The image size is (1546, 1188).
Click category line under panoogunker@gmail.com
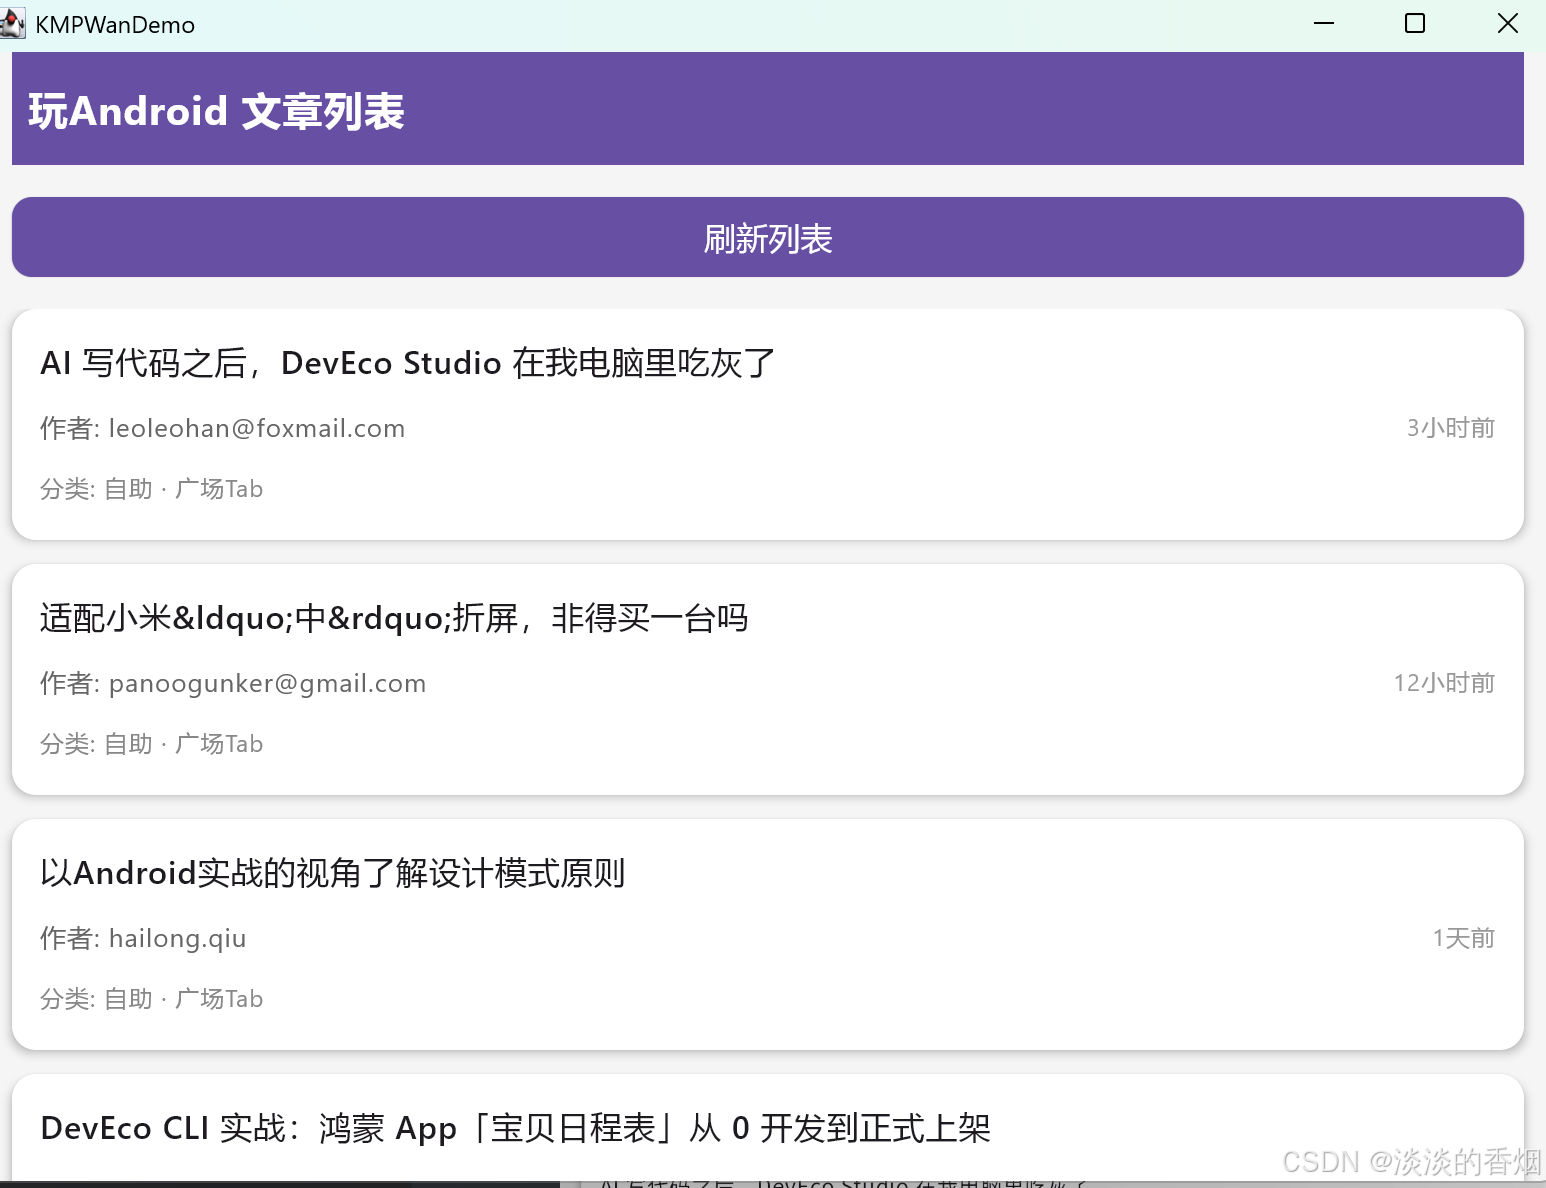[152, 744]
